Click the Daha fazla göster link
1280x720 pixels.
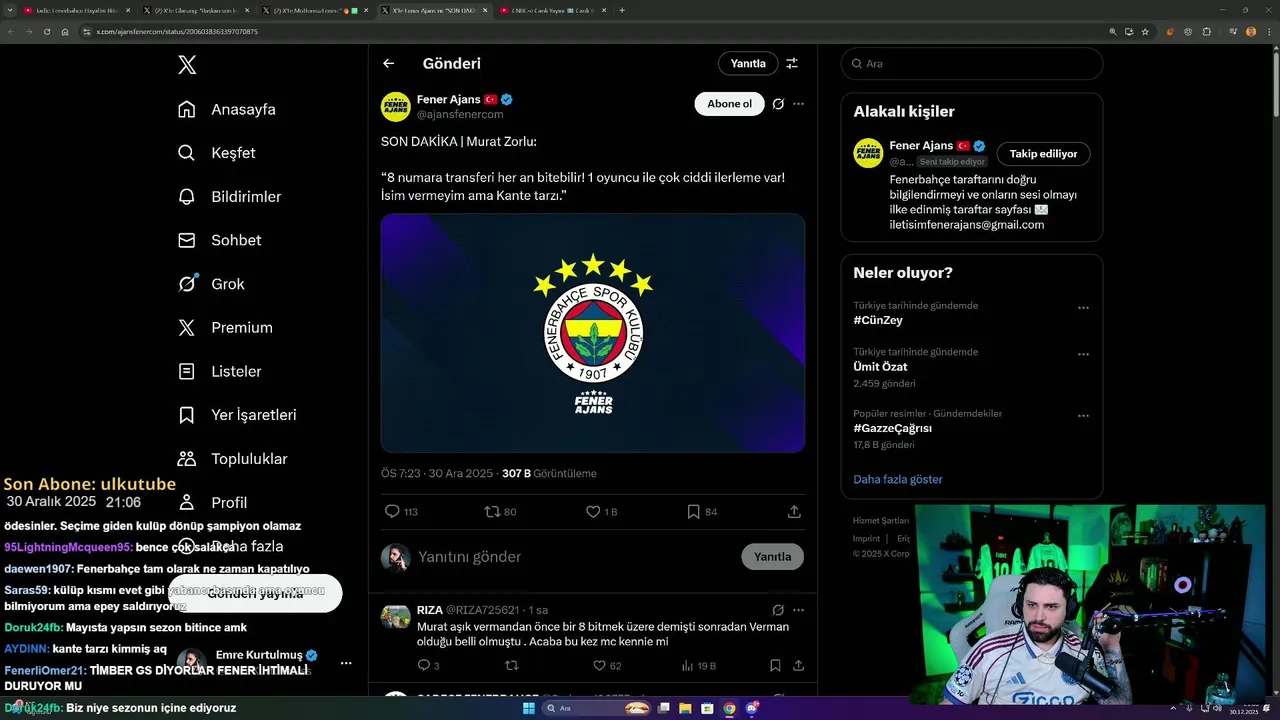click(898, 479)
